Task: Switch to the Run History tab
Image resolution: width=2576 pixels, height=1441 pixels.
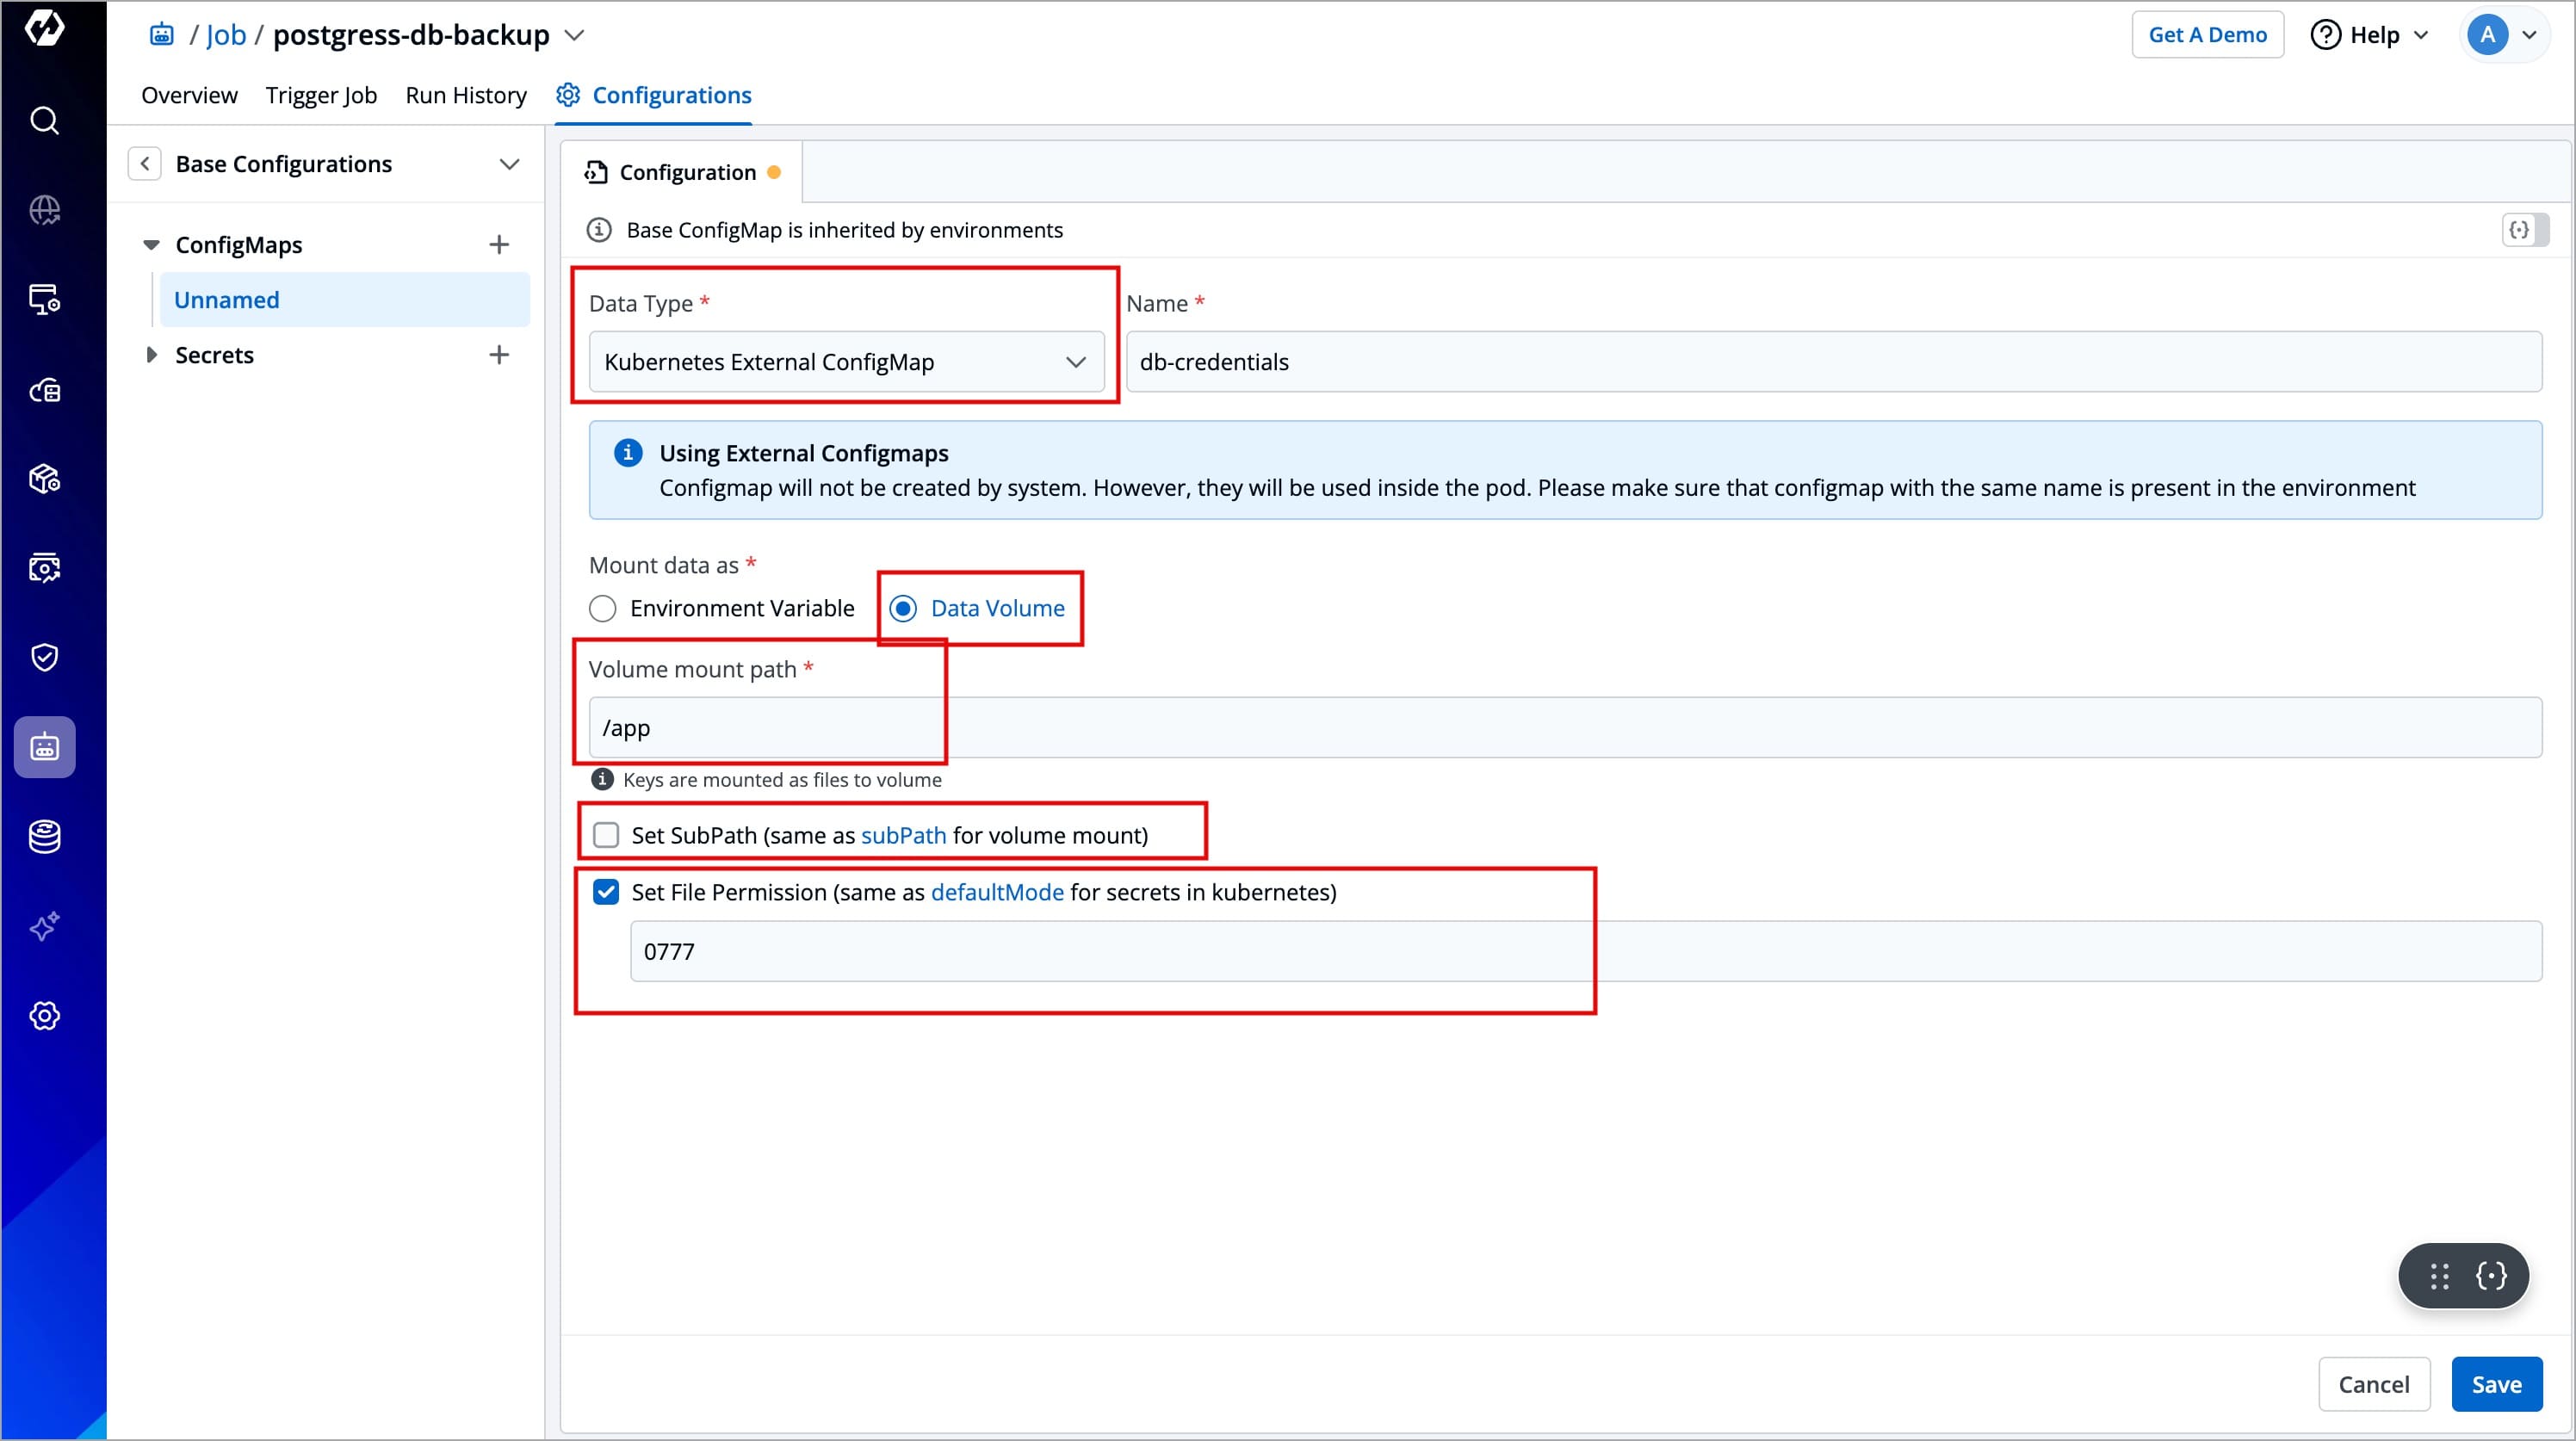Action: [466, 95]
